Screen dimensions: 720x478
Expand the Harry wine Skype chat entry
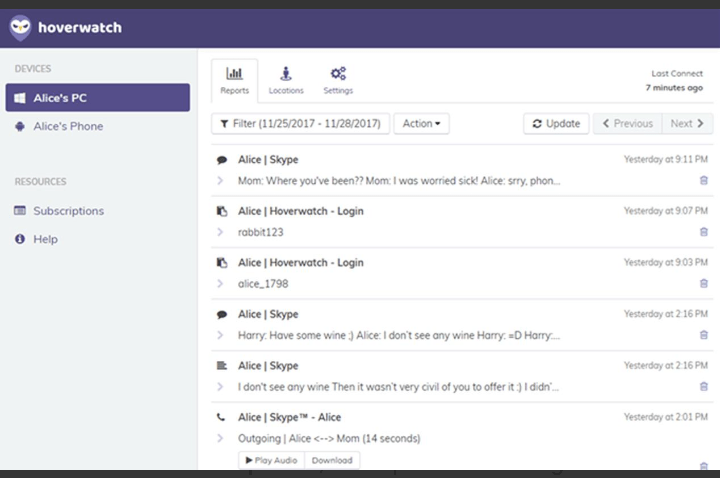point(220,335)
